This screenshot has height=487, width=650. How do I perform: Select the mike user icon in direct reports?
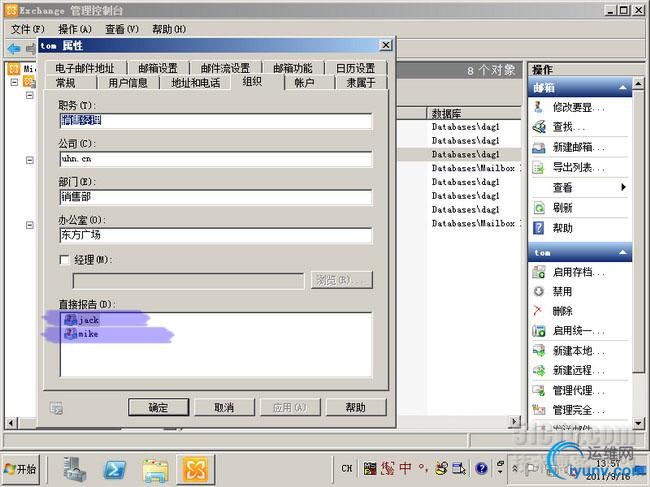70,334
